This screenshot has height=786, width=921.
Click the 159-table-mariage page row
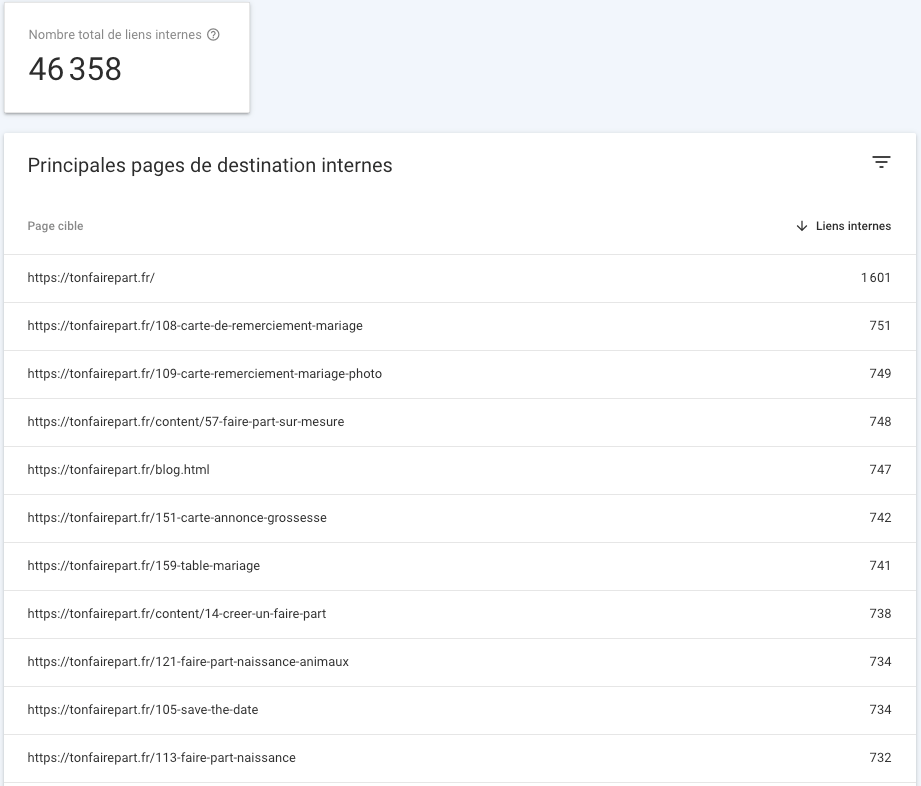[460, 566]
